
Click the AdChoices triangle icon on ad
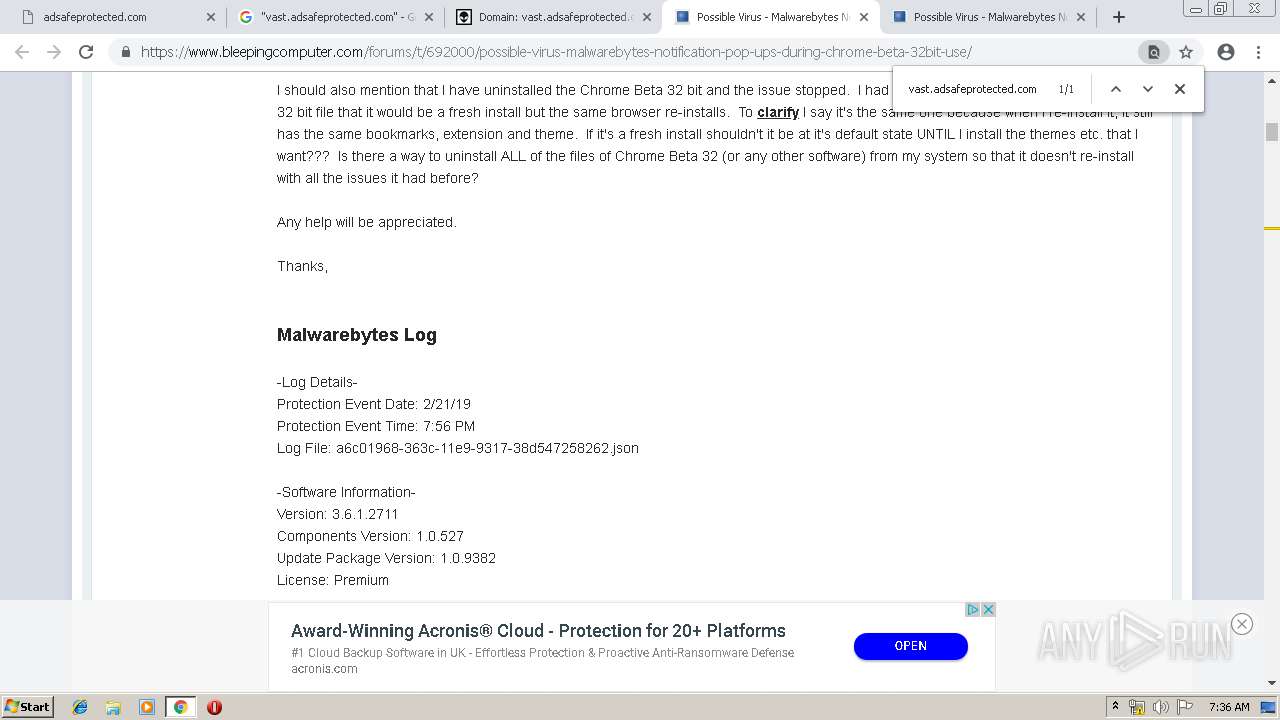972,610
